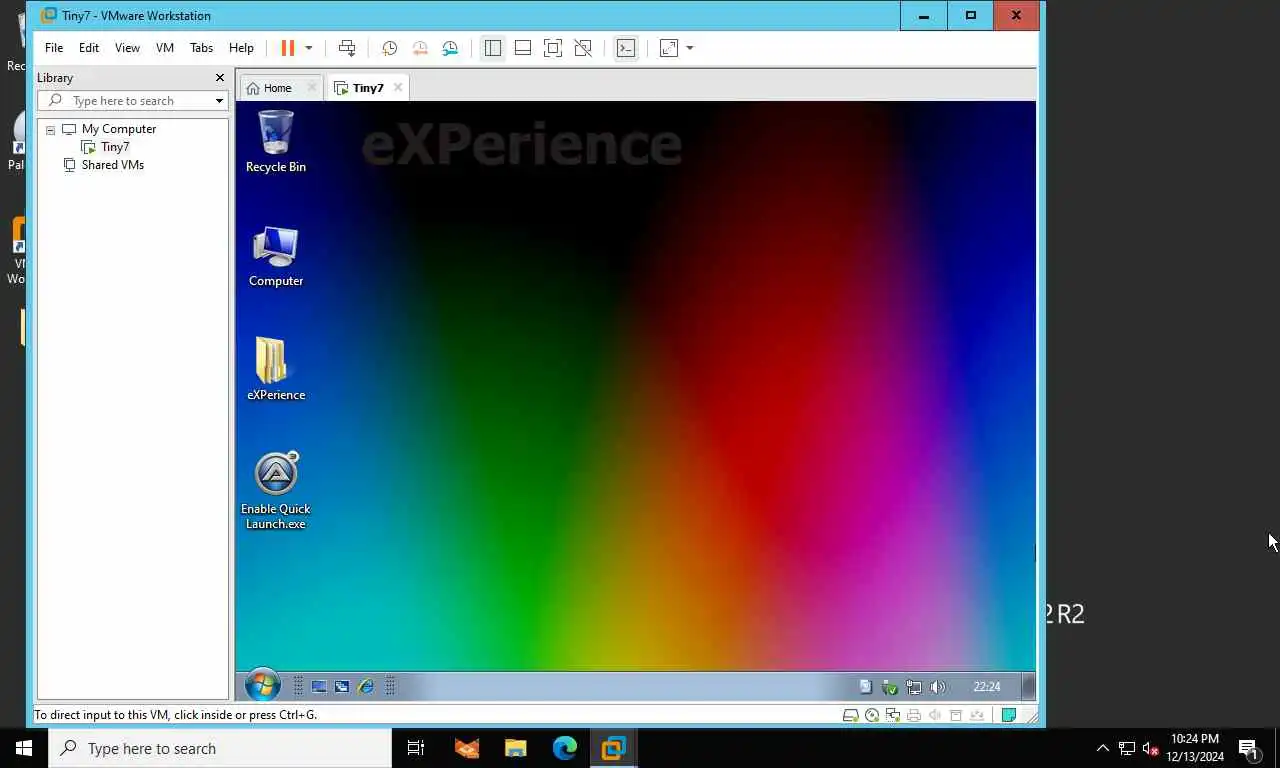Screen dimensions: 1280x768
Task: Open the Library search filter dropdown
Action: click(219, 101)
